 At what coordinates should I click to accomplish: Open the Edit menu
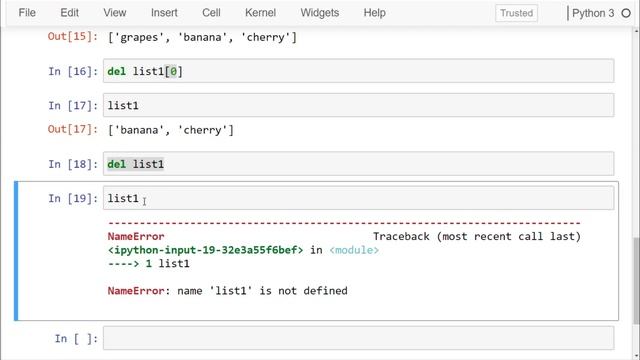pyautogui.click(x=69, y=13)
